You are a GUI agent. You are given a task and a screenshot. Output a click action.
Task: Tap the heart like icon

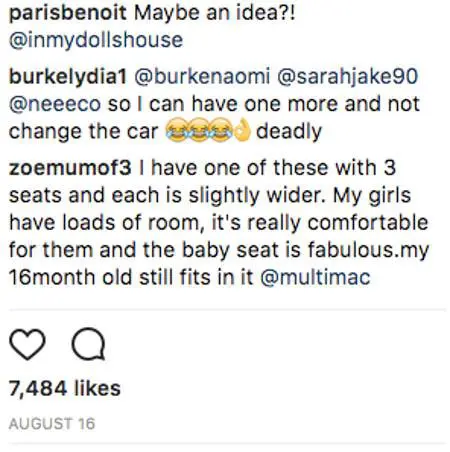(x=27, y=344)
